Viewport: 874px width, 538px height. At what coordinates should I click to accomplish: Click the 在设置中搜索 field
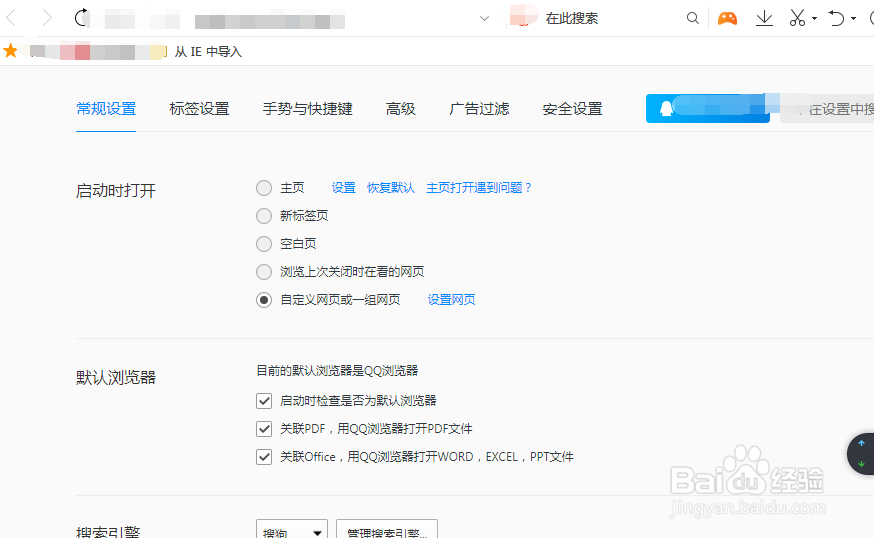click(827, 109)
